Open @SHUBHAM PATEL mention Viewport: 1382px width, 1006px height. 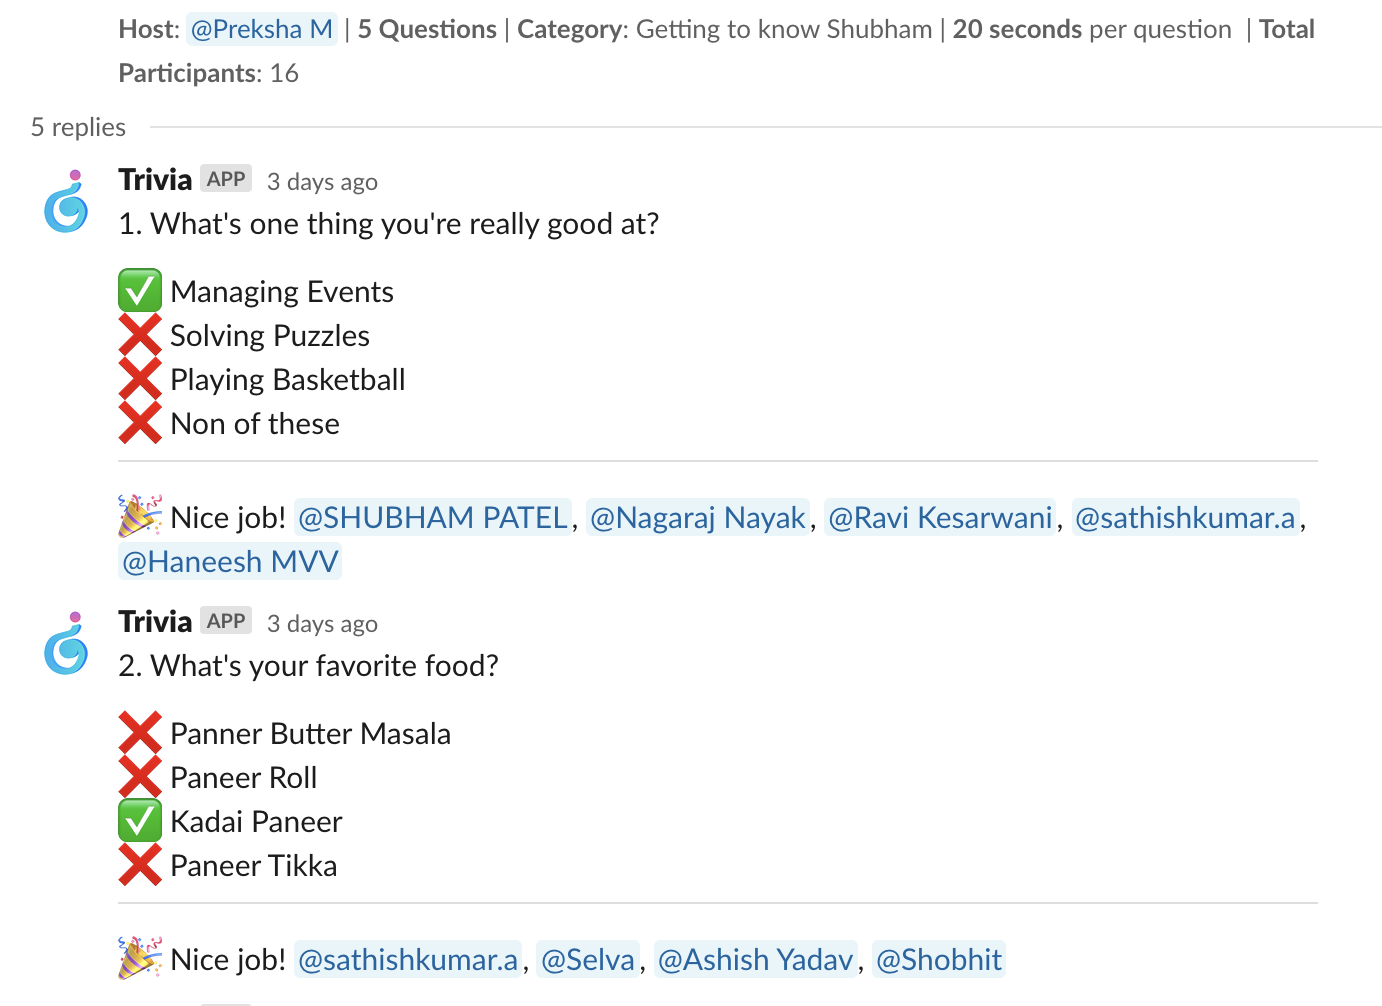point(432,517)
